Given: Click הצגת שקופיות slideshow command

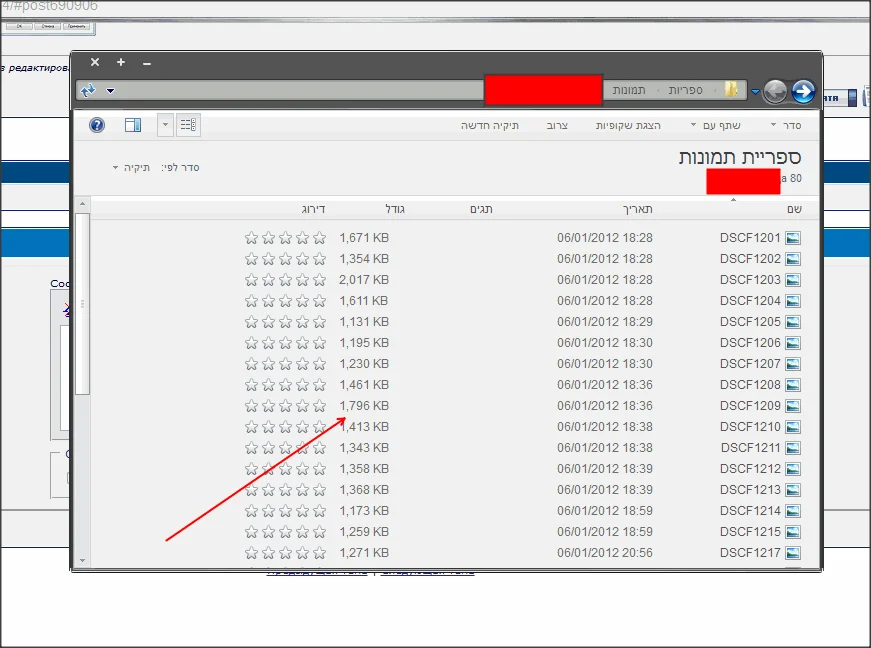Looking at the screenshot, I should (x=628, y=125).
